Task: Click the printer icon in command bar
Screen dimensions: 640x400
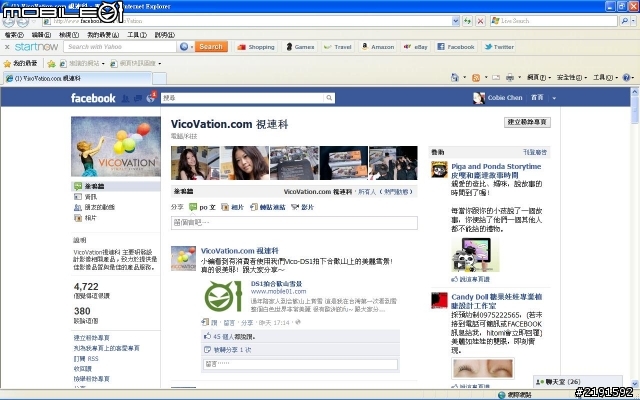Action: [x=509, y=77]
